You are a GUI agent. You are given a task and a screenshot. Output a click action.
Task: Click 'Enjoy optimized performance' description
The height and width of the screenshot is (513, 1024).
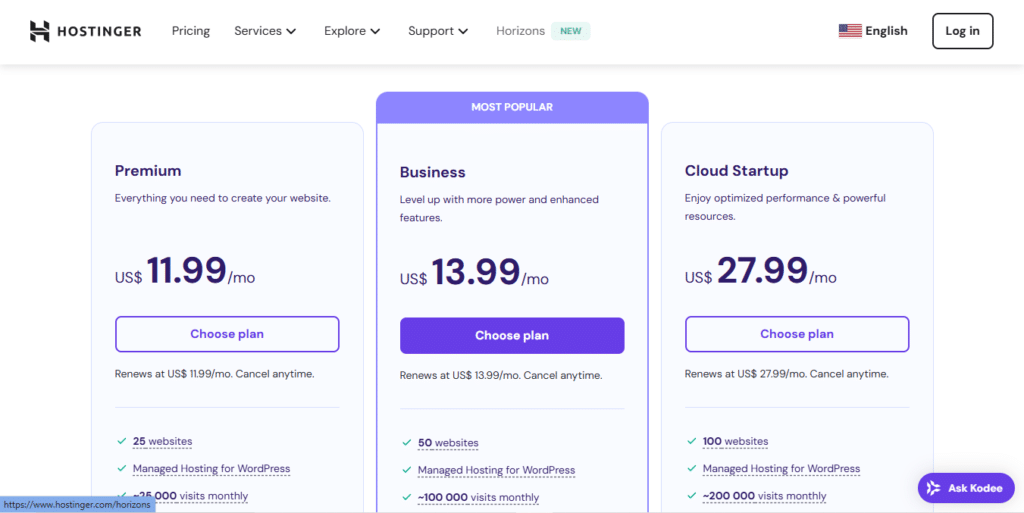(x=785, y=207)
